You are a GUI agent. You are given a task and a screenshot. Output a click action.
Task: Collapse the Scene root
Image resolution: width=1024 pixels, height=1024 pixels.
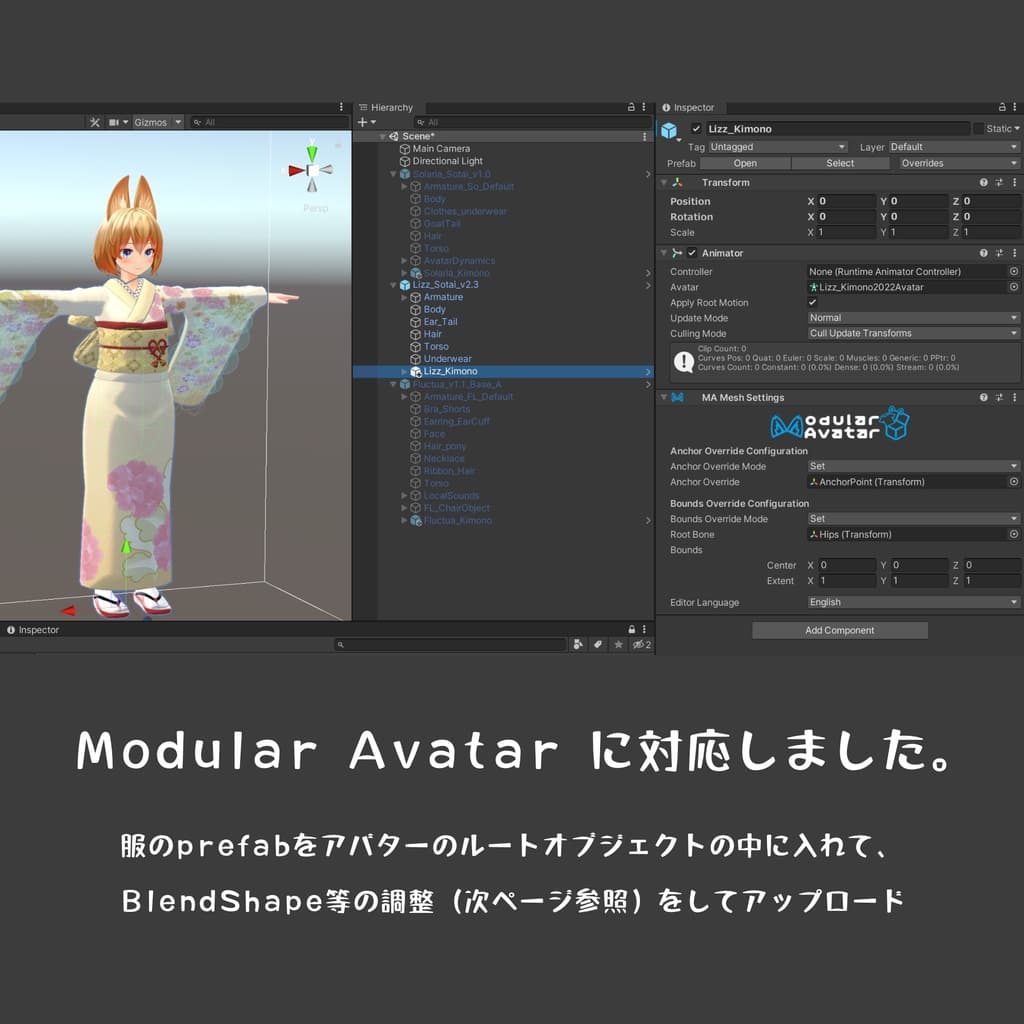tap(383, 136)
